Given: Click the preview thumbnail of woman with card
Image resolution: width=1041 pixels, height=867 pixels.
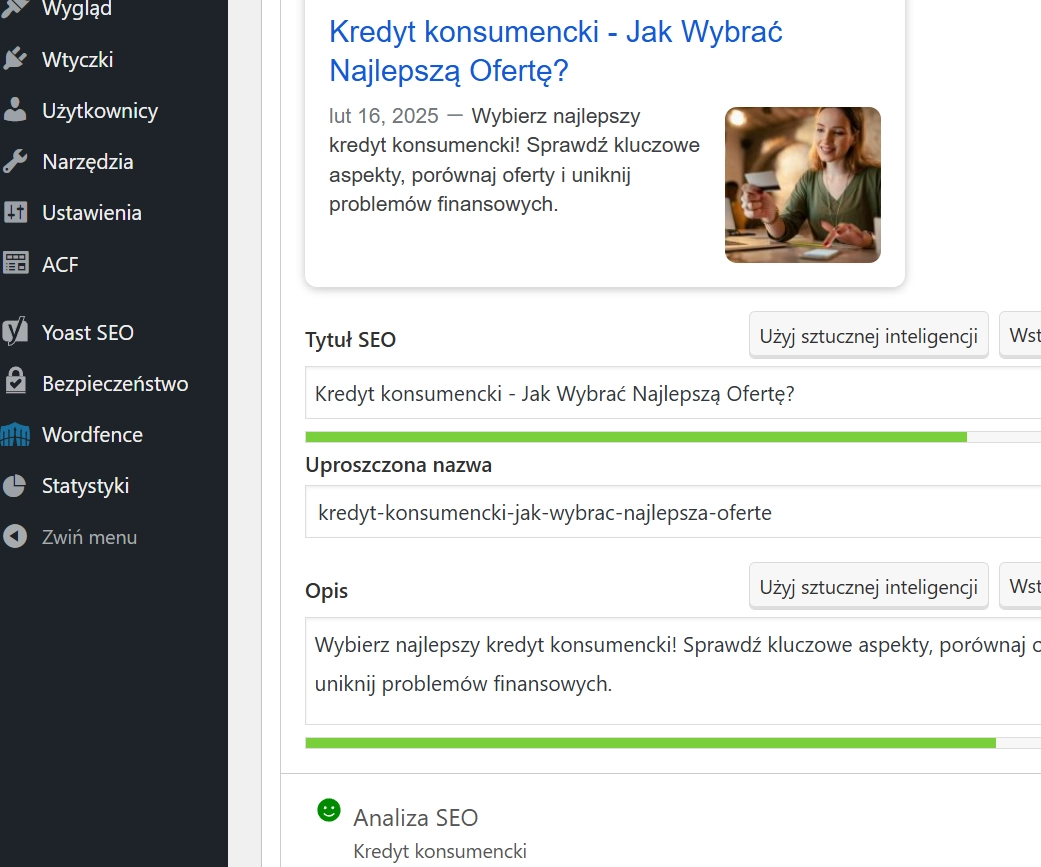Looking at the screenshot, I should click(802, 185).
